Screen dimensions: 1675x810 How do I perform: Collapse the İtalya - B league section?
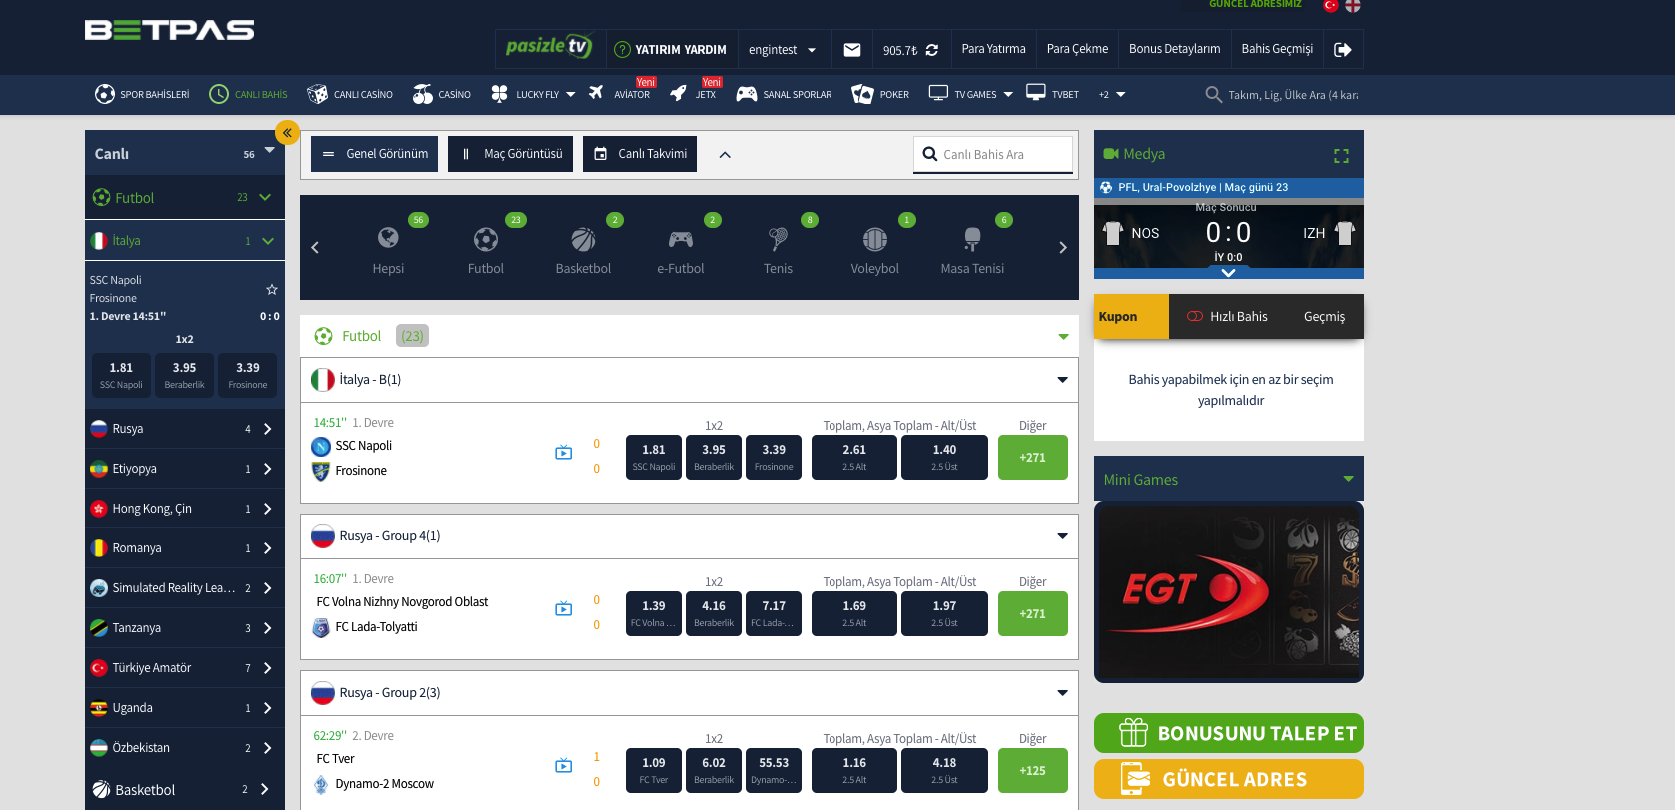[1062, 380]
